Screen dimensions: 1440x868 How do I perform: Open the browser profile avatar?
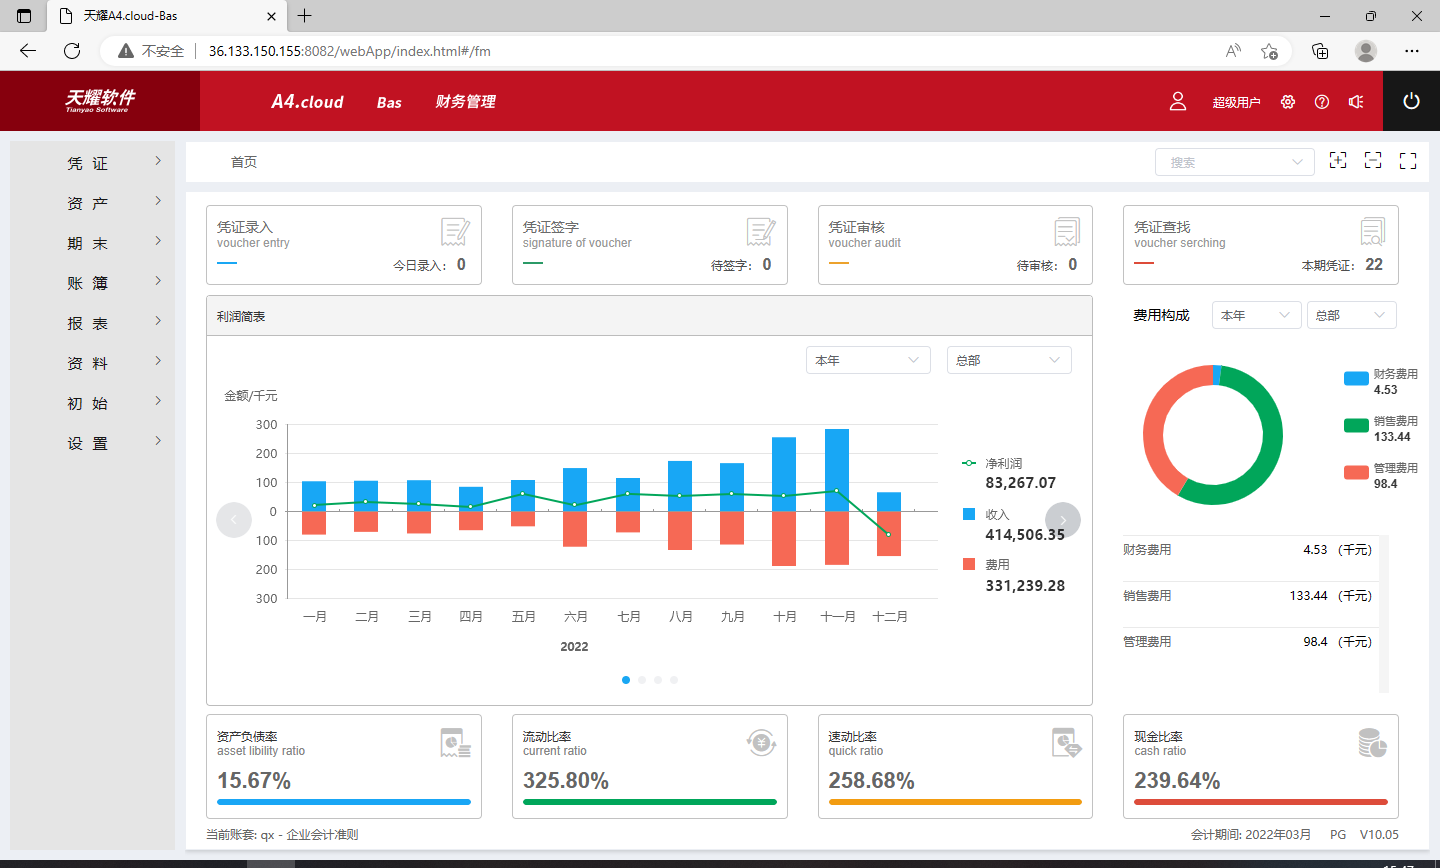coord(1366,51)
